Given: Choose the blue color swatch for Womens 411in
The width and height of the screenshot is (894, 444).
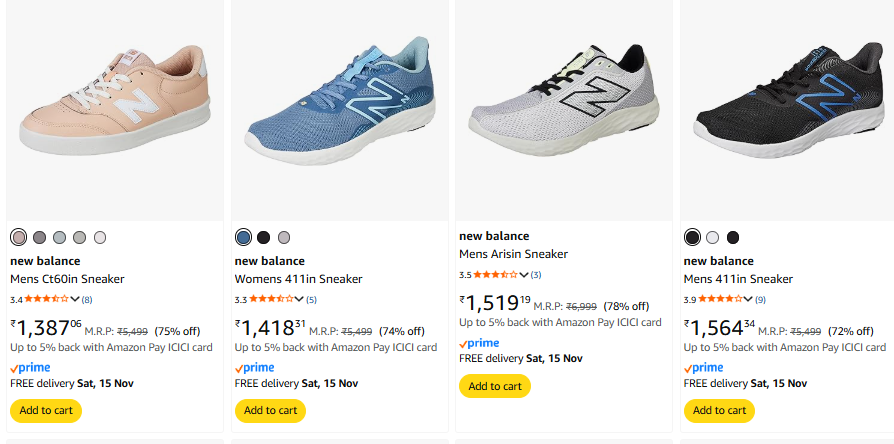Looking at the screenshot, I should coord(243,237).
